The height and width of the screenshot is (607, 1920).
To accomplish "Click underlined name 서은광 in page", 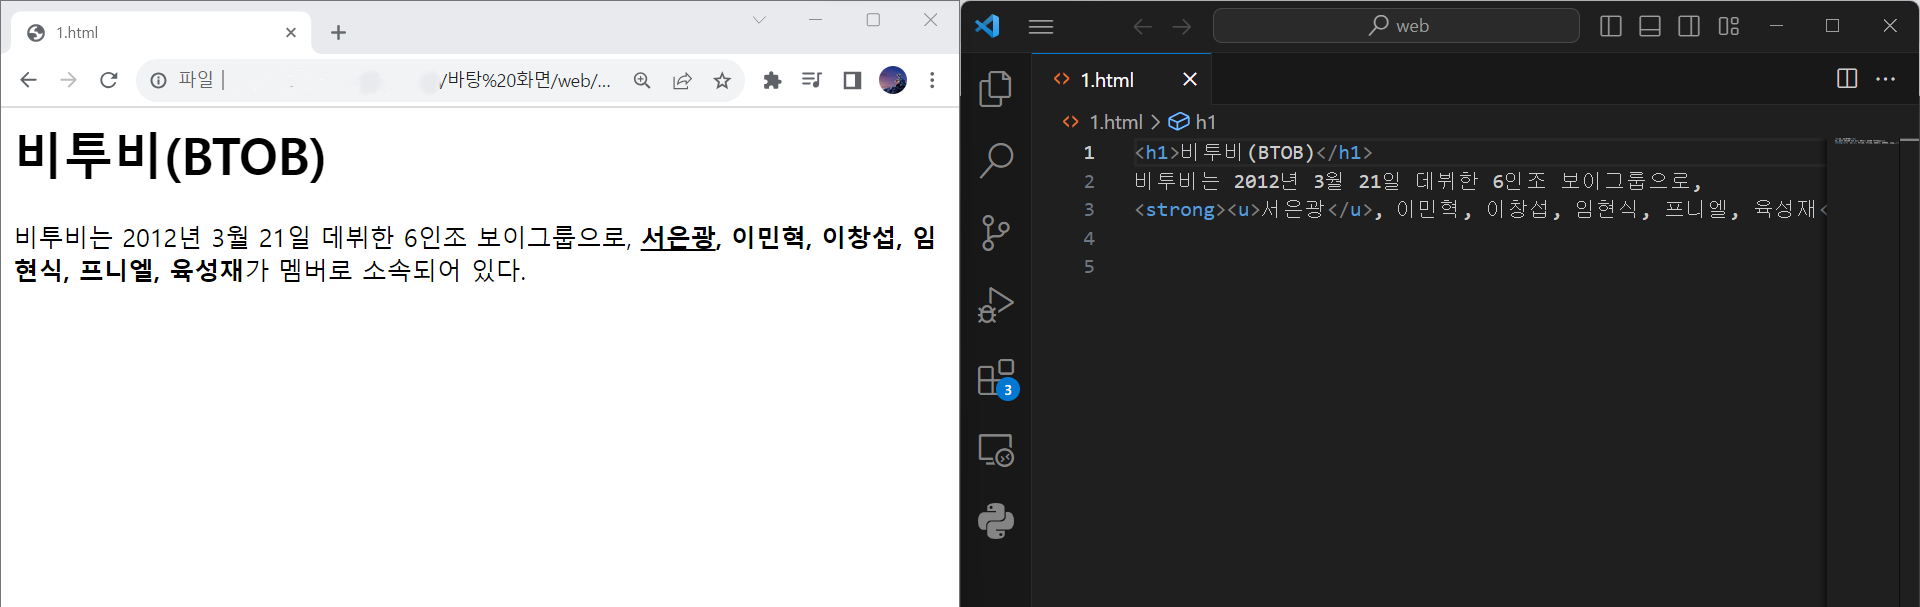I will pyautogui.click(x=678, y=237).
